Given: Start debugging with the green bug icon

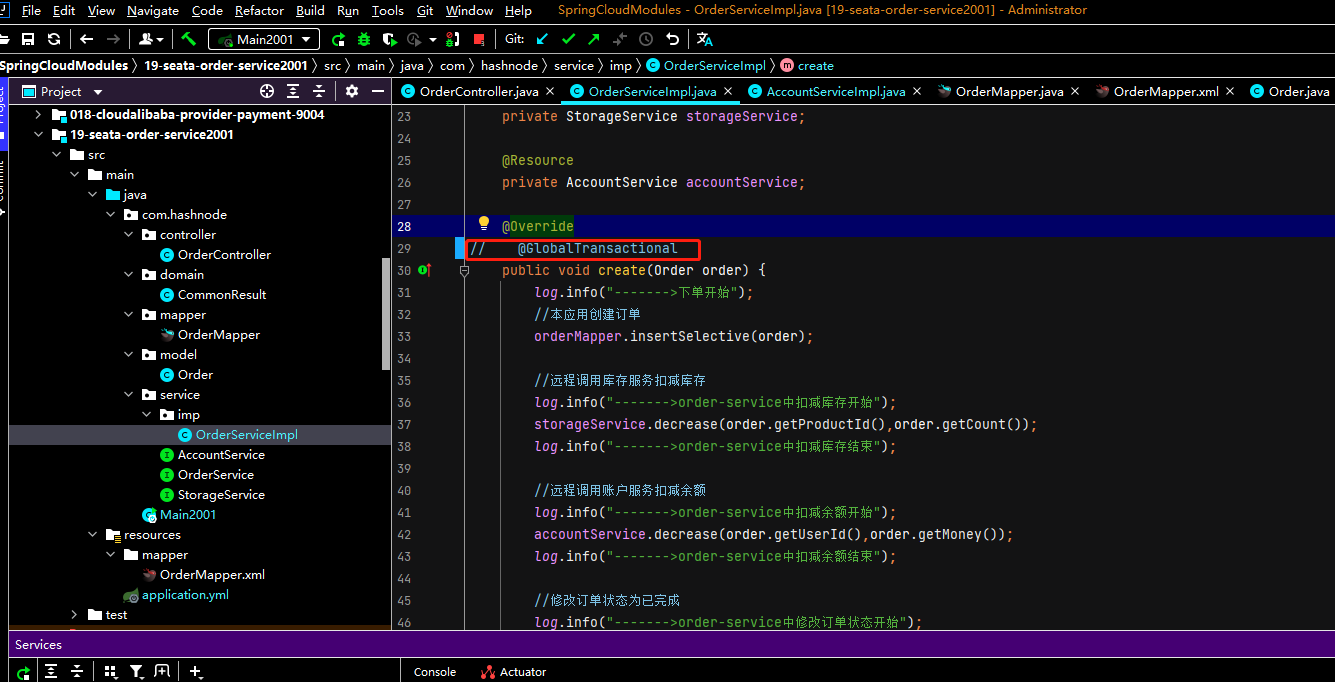Looking at the screenshot, I should coord(364,39).
